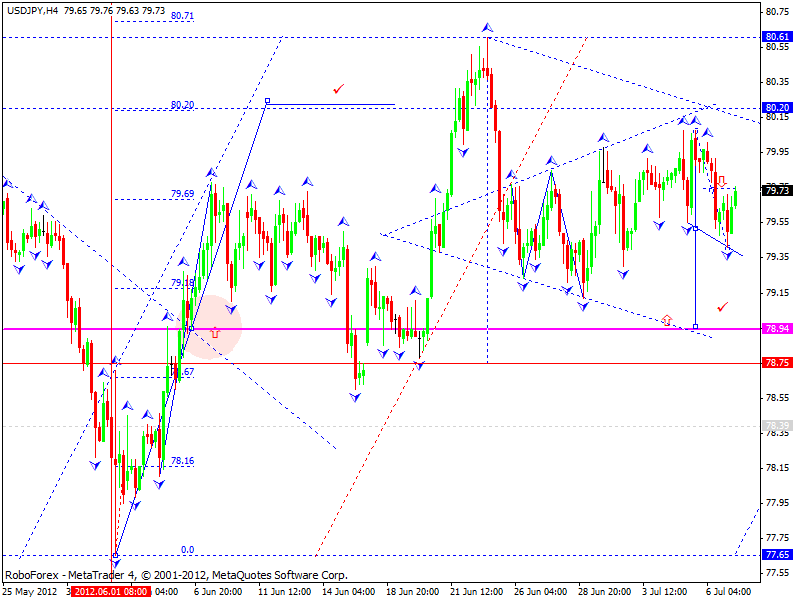Click the RoboForex MetaTrader 4 copyright text
Image resolution: width=800 pixels, height=600 pixels.
coord(177,575)
